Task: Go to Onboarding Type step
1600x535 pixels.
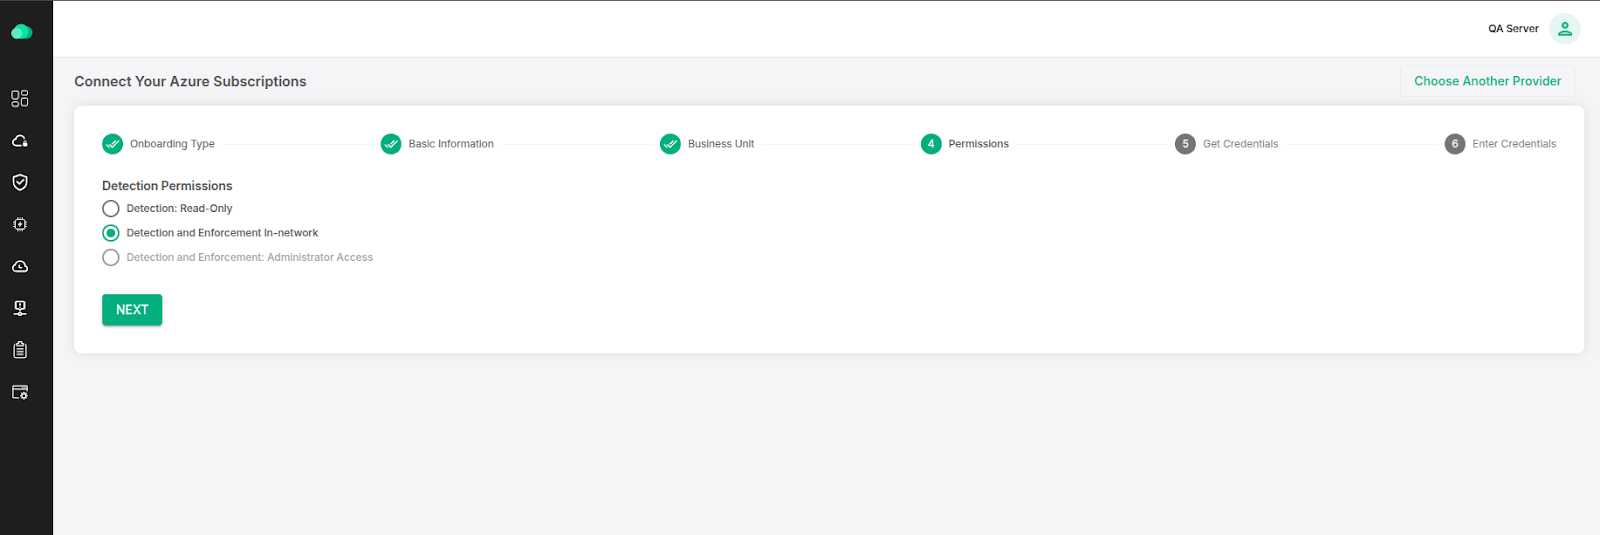Action: pos(159,144)
